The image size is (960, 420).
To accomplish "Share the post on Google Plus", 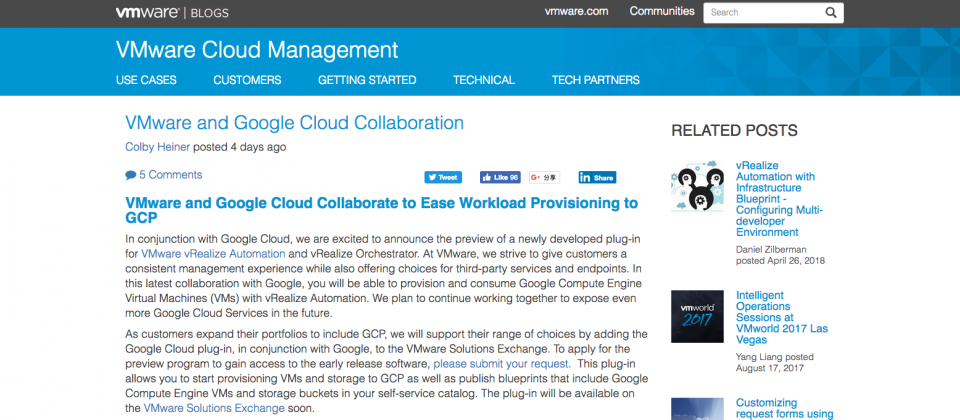I will point(544,178).
